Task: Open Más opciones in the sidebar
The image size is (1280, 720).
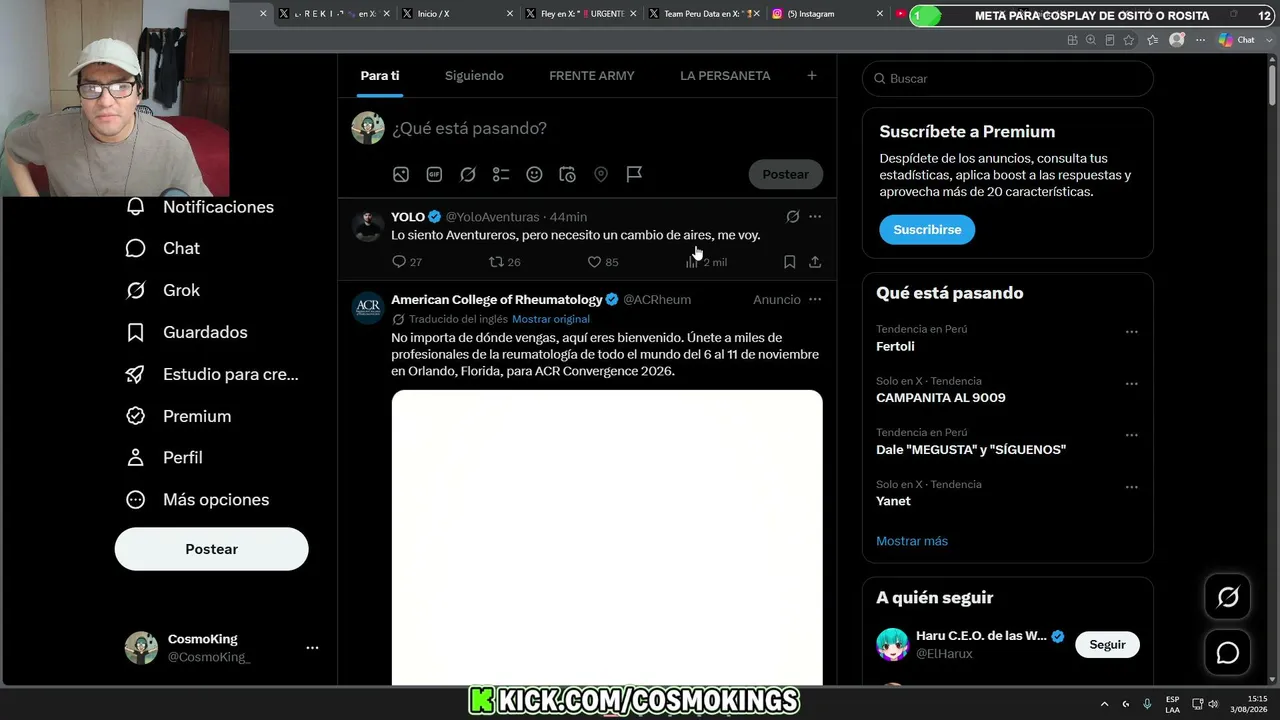Action: click(197, 499)
